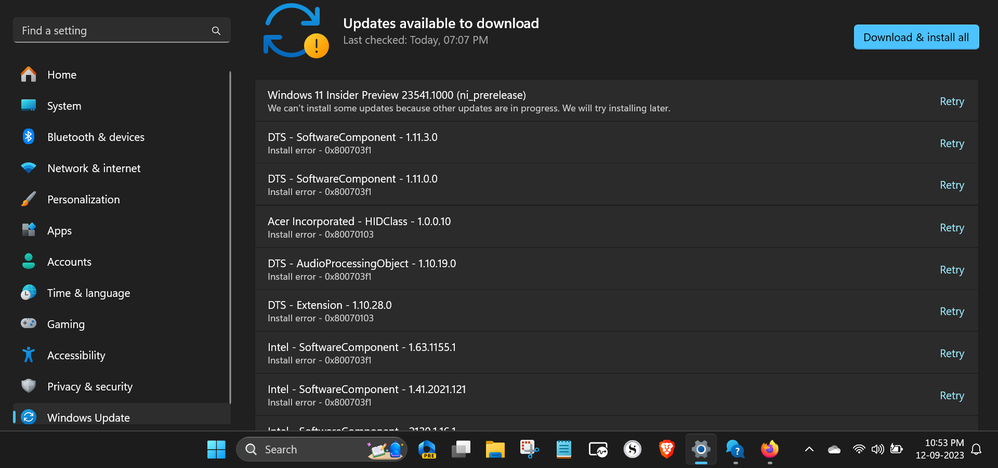This screenshot has height=468, width=998.
Task: Show hidden system tray icons
Action: pos(809,450)
